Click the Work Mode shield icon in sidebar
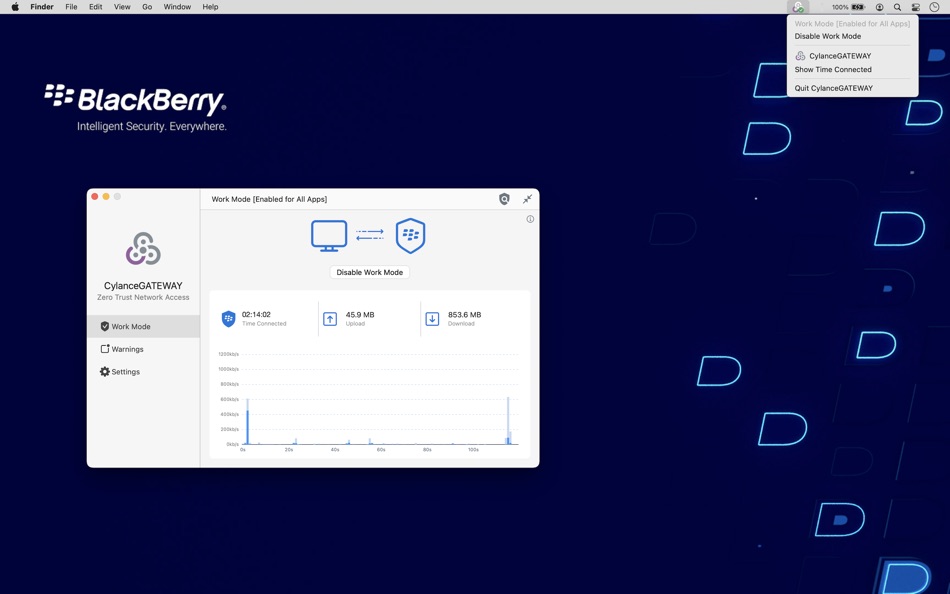Viewport: 950px width, 594px height. [105, 326]
